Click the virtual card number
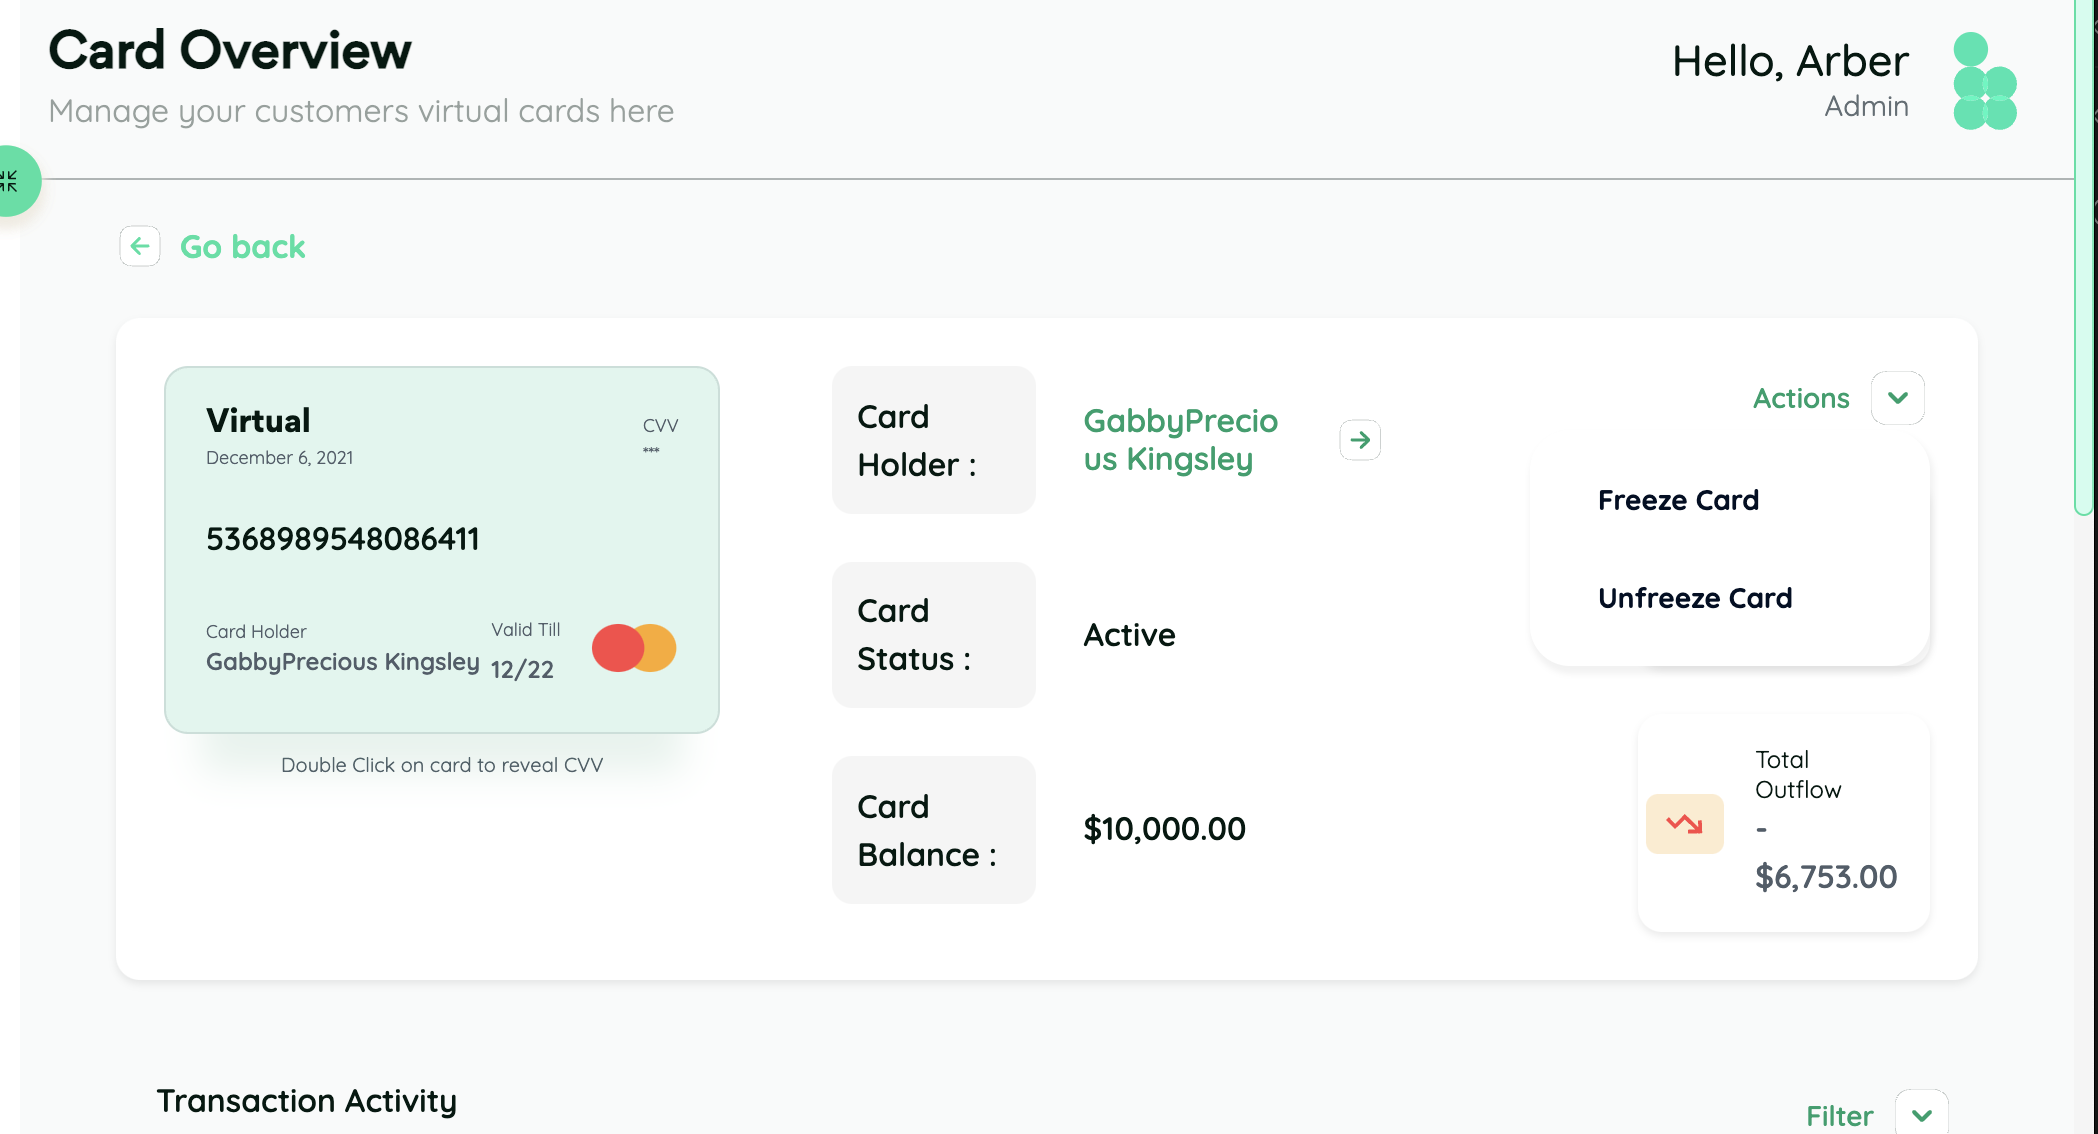This screenshot has height=1134, width=2098. (342, 539)
